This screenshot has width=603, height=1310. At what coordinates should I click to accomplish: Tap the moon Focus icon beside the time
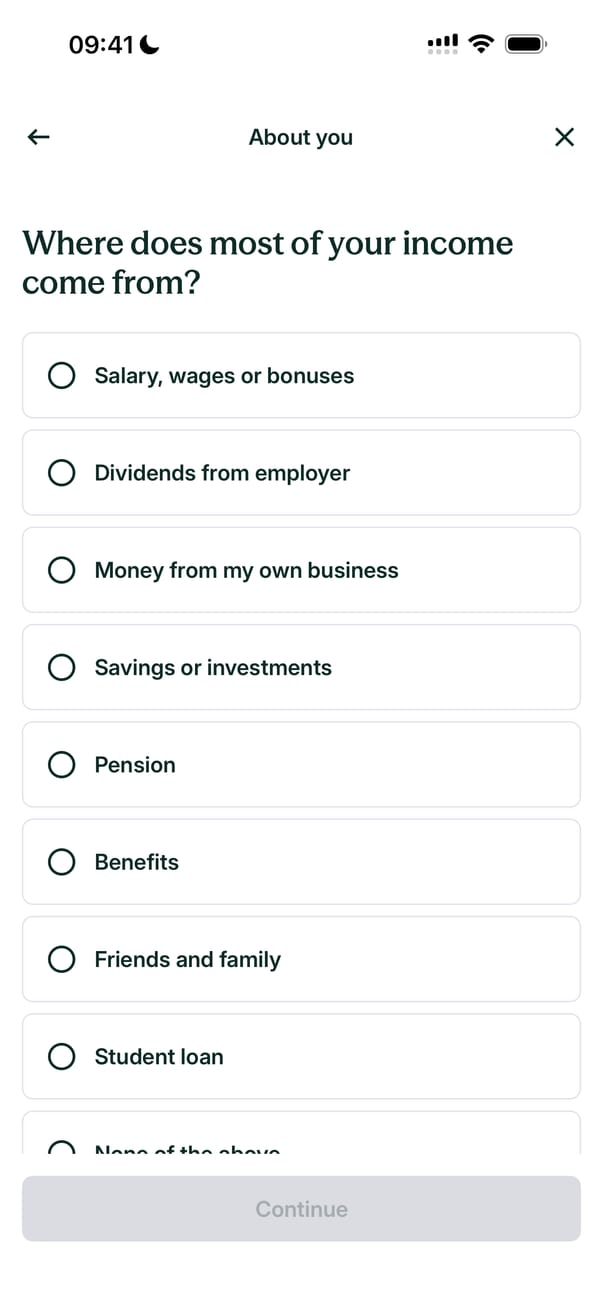pyautogui.click(x=151, y=44)
